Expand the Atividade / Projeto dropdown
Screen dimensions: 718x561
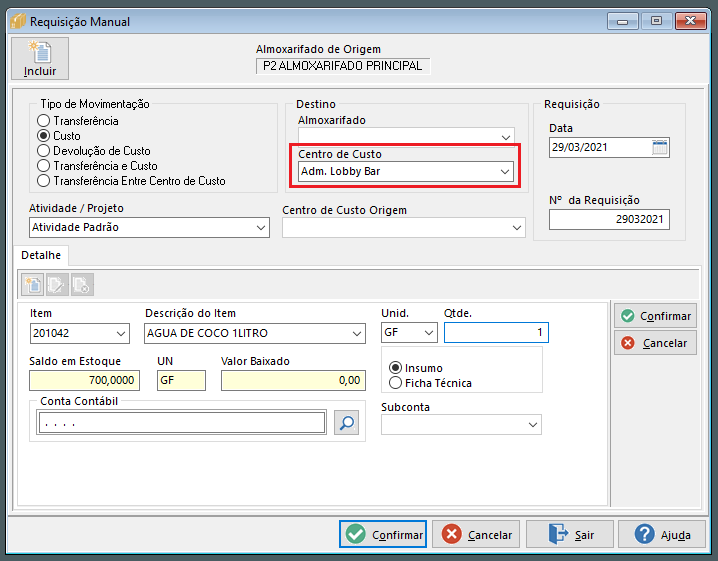click(261, 228)
